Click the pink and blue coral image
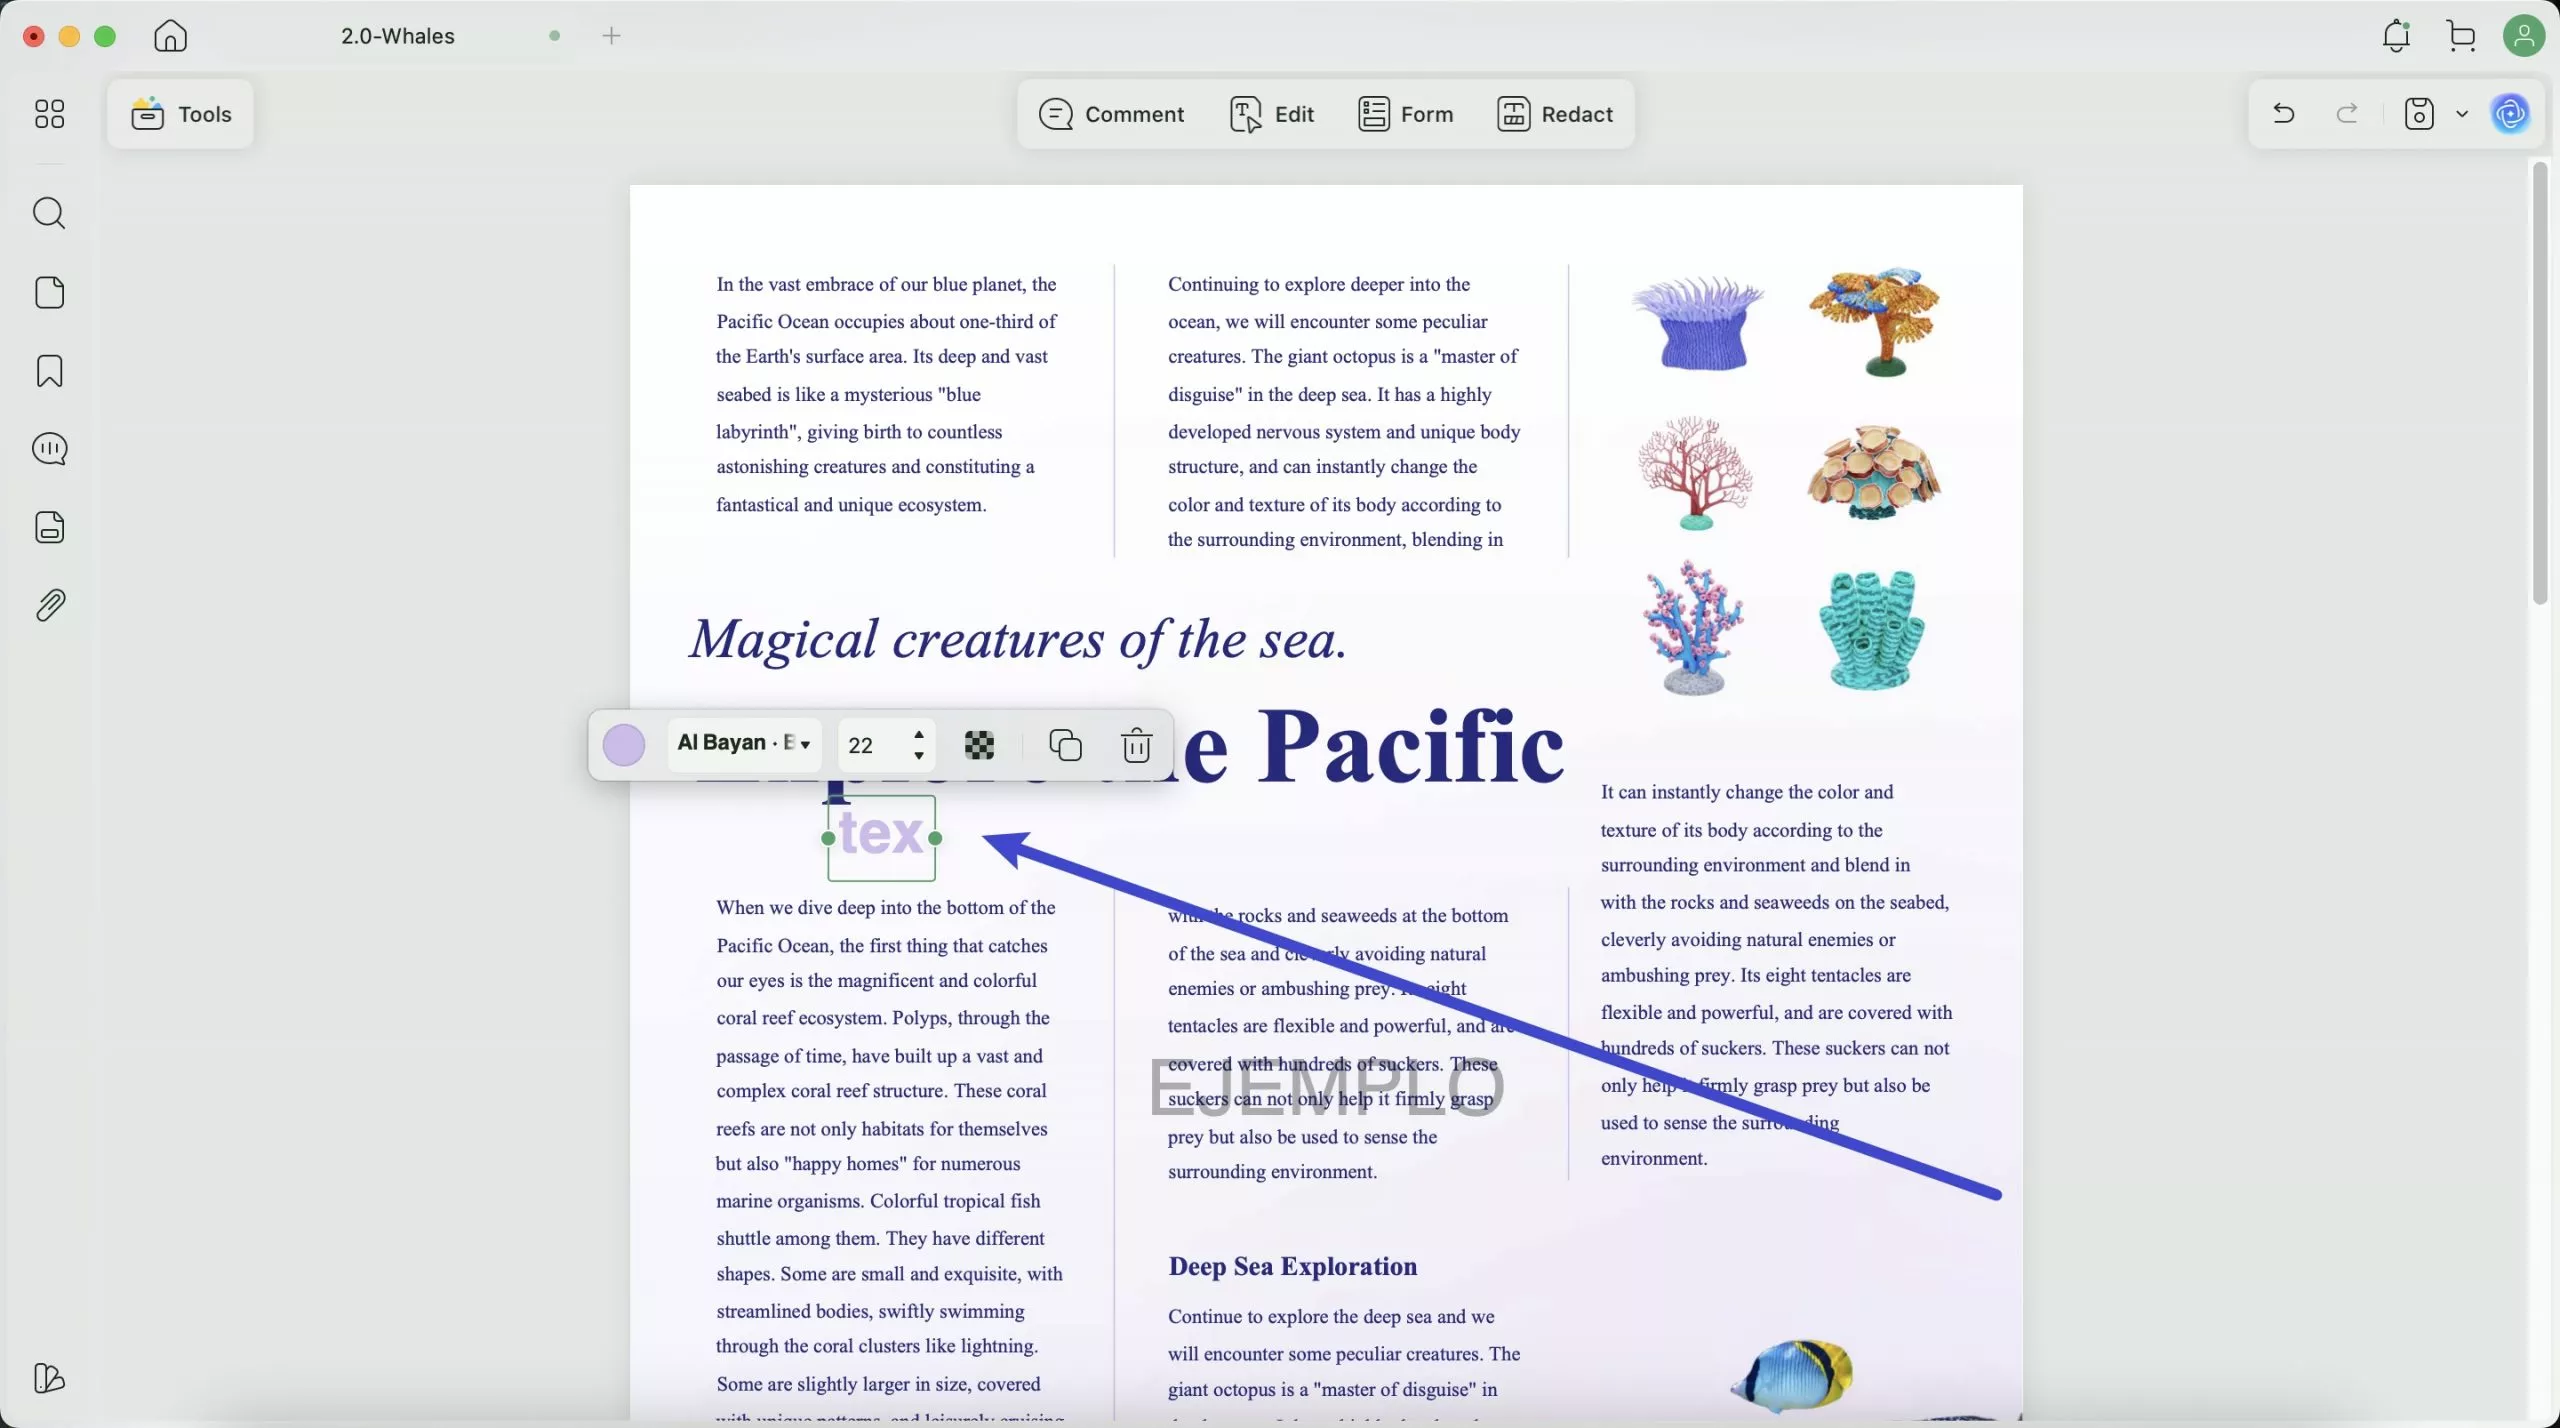Screen dimensions: 2560x1428 coord(1693,628)
